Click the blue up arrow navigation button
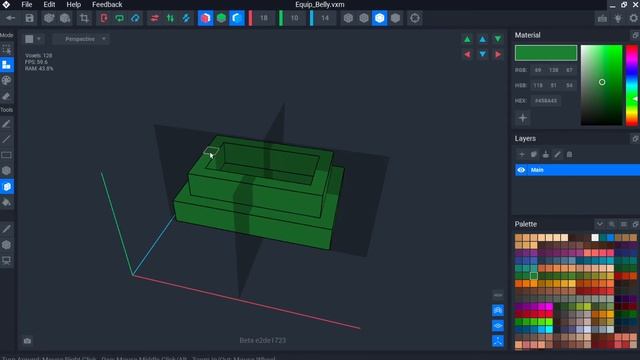This screenshot has width=640, height=360. pos(483,39)
